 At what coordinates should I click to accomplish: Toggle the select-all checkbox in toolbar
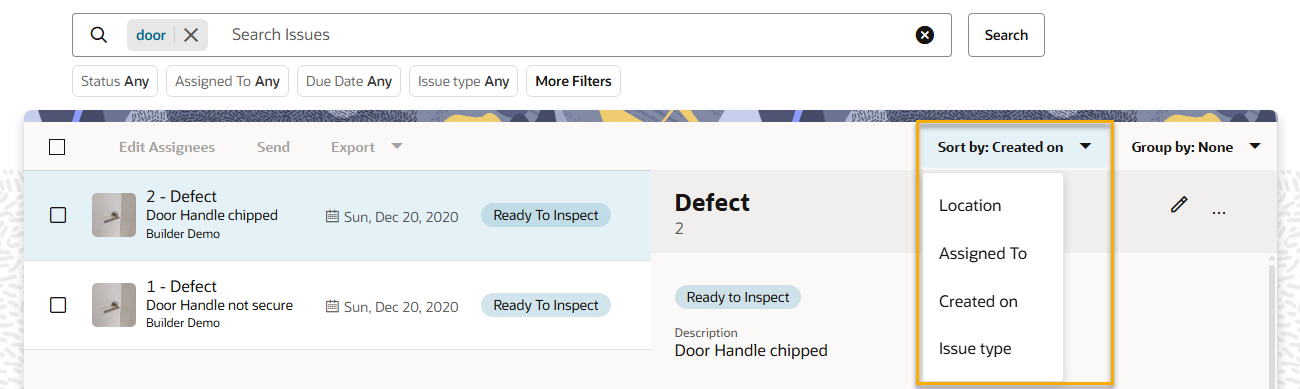(57, 147)
